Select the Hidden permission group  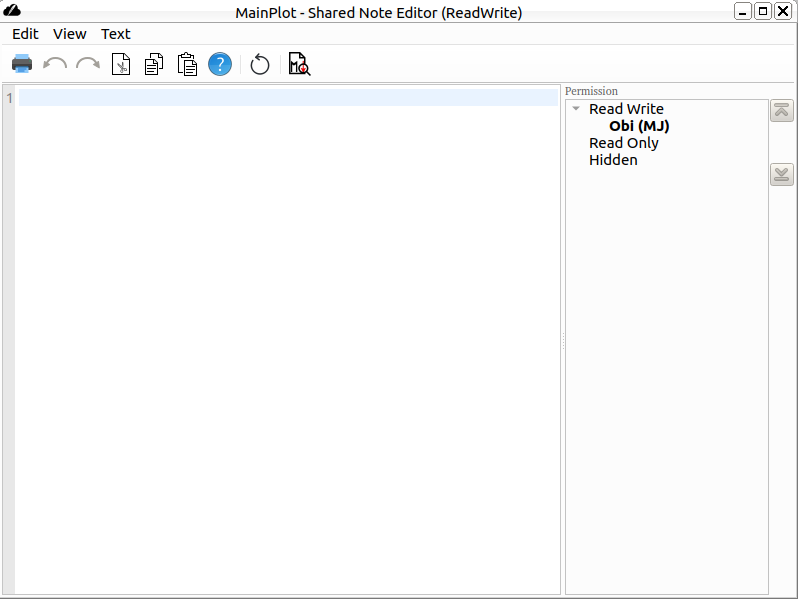[613, 160]
